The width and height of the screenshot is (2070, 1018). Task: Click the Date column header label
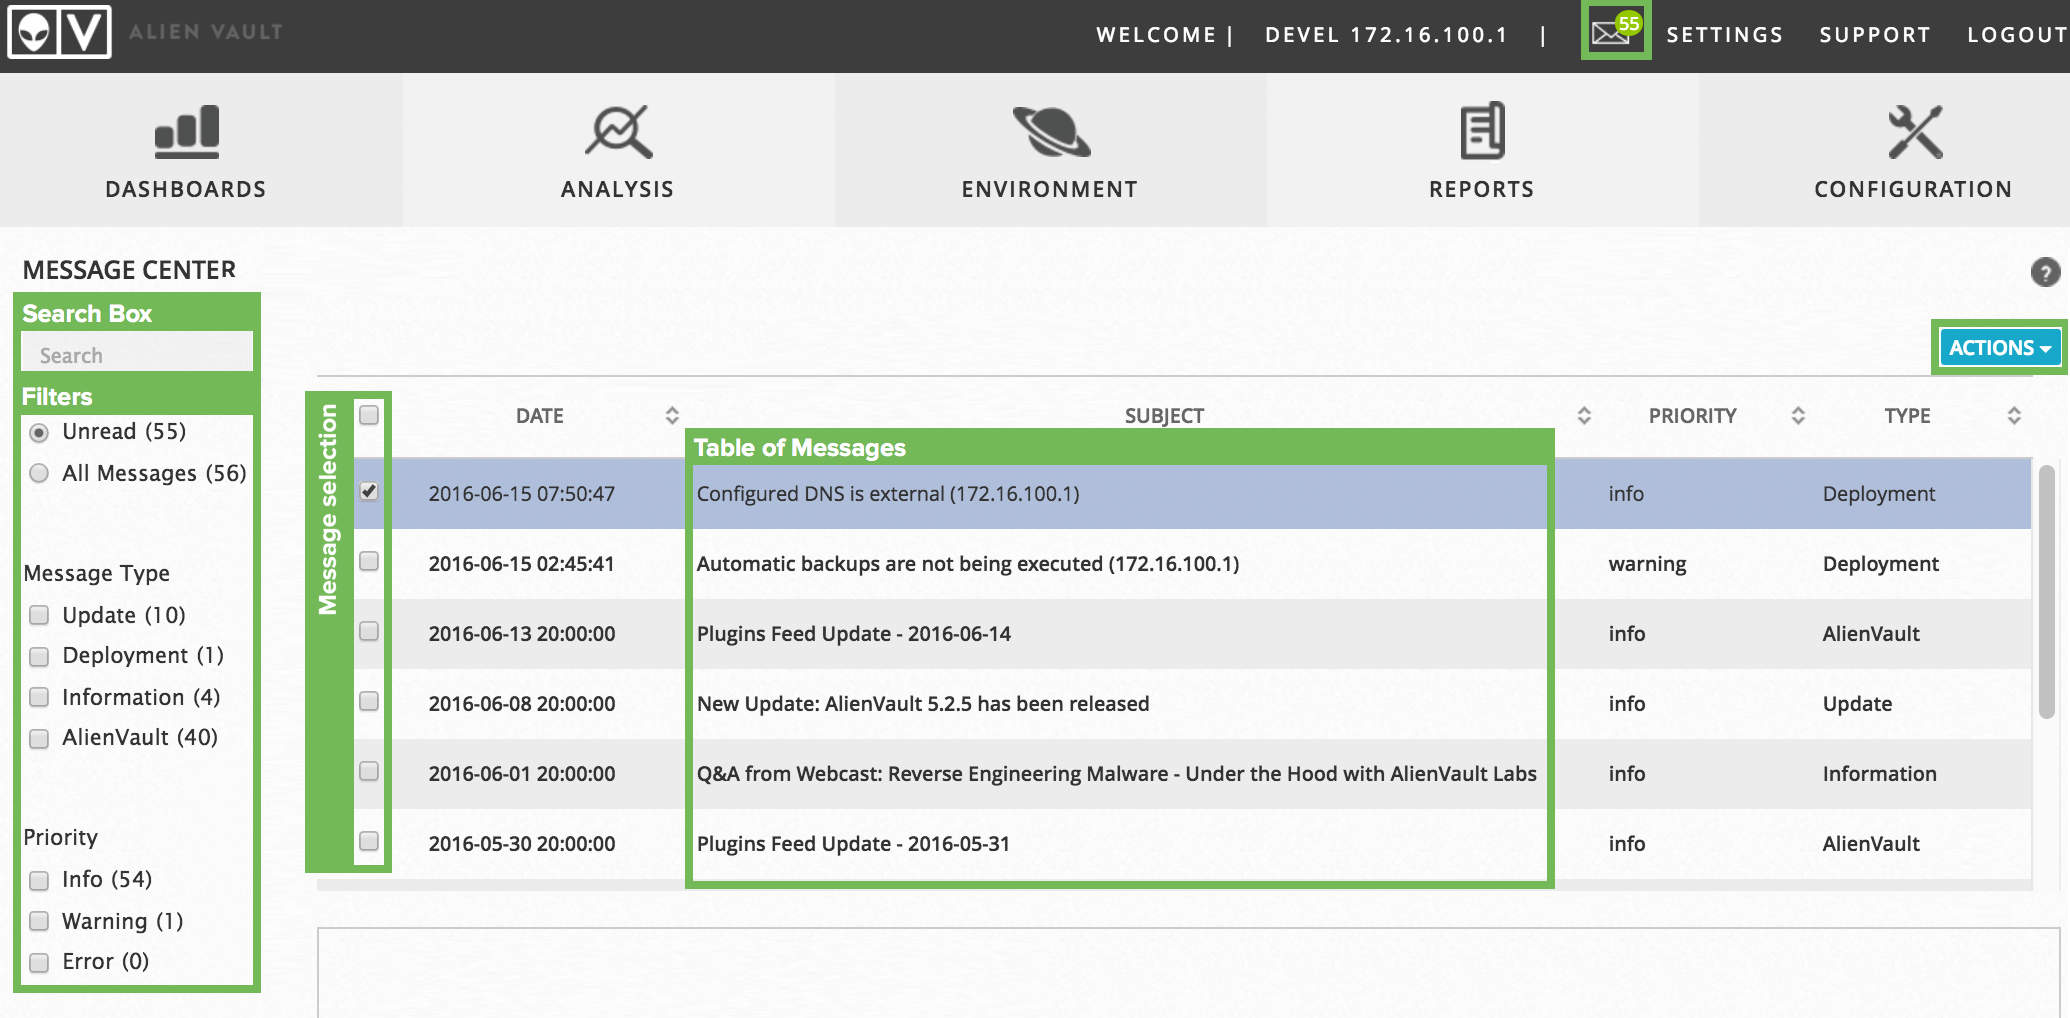[x=540, y=416]
